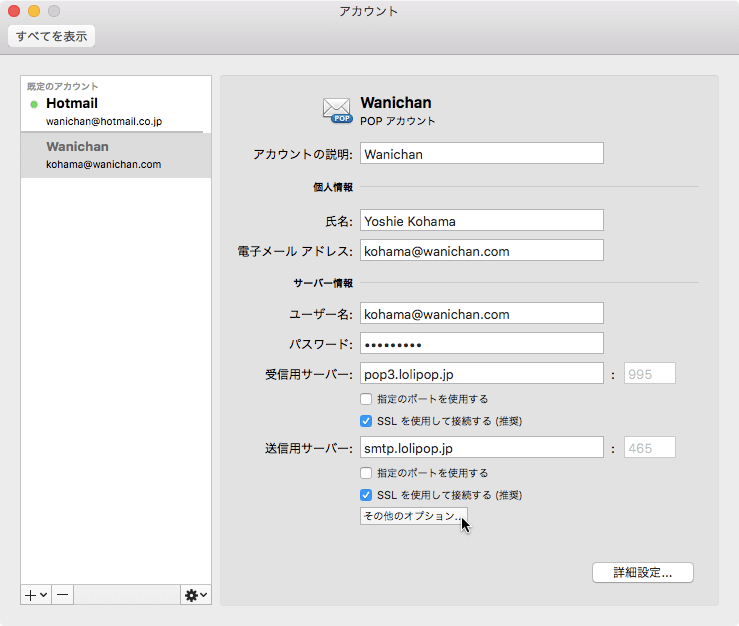Click the minus button to remove account
The width and height of the screenshot is (739, 626).
pyautogui.click(x=62, y=594)
